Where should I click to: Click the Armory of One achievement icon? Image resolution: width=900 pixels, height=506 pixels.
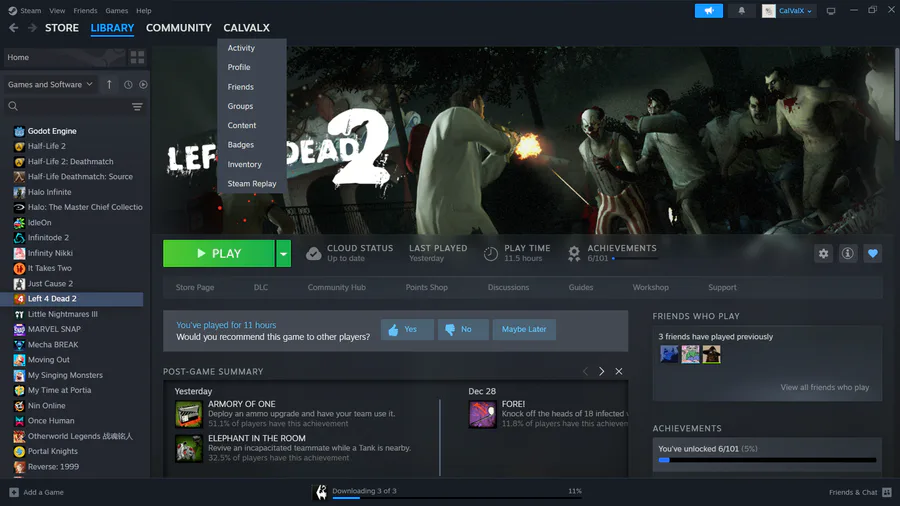coord(189,414)
